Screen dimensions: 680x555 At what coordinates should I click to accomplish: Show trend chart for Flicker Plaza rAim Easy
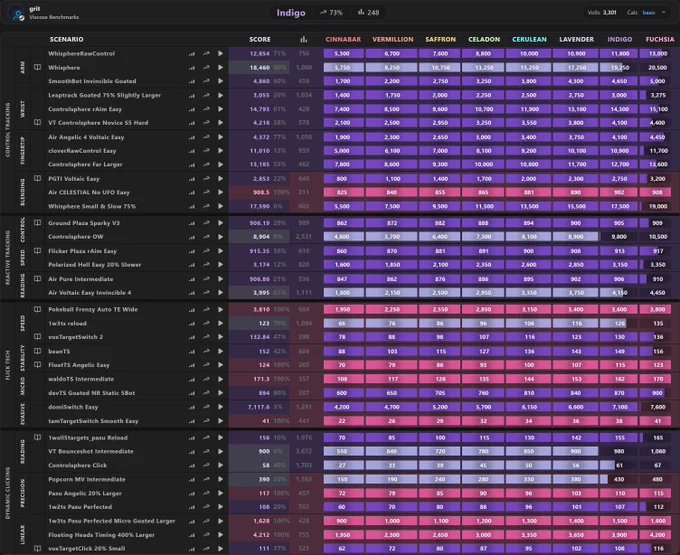coord(206,251)
